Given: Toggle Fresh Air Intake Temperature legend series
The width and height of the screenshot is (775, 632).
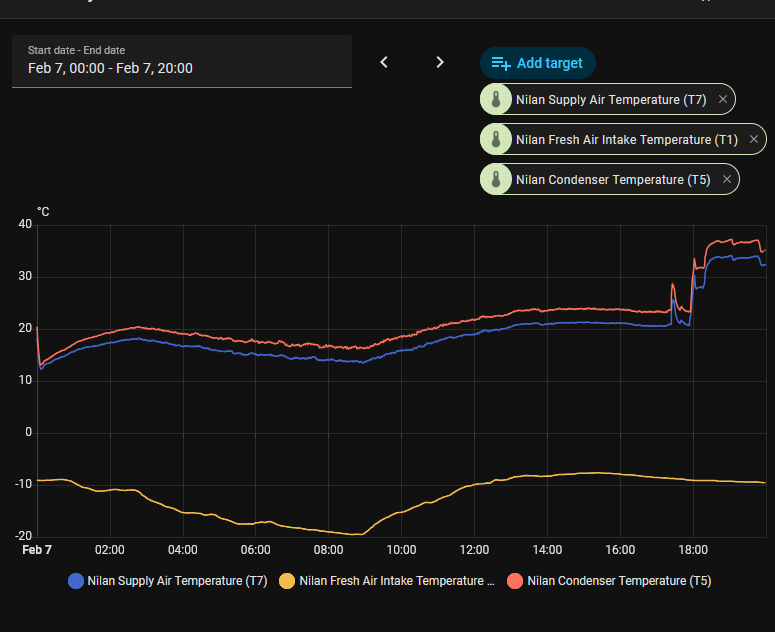Looking at the screenshot, I should pyautogui.click(x=397, y=580).
